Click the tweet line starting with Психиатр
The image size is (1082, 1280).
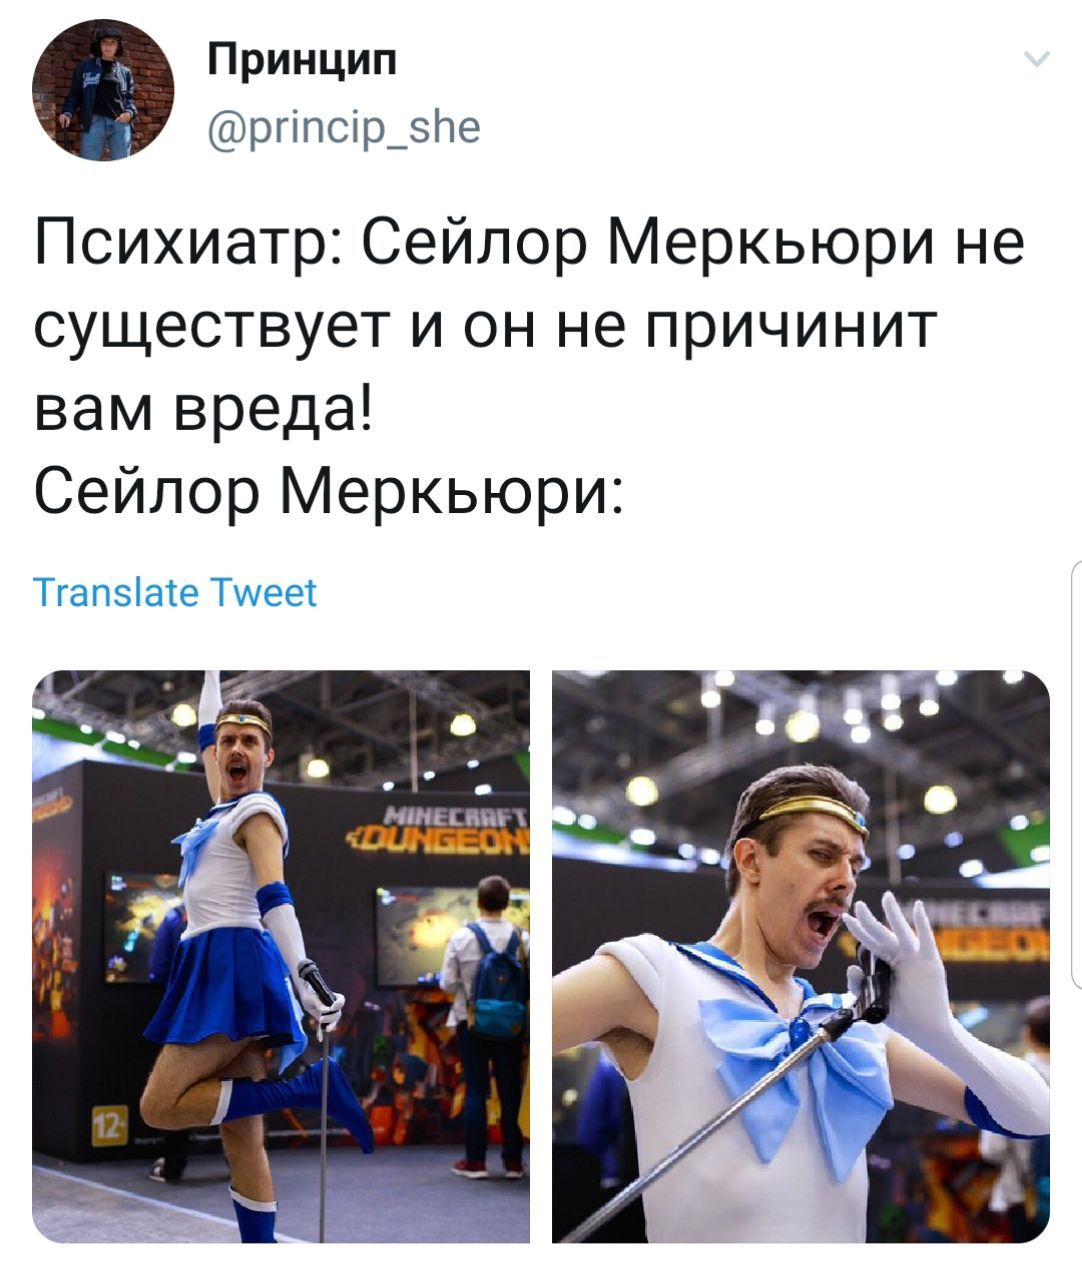530,245
